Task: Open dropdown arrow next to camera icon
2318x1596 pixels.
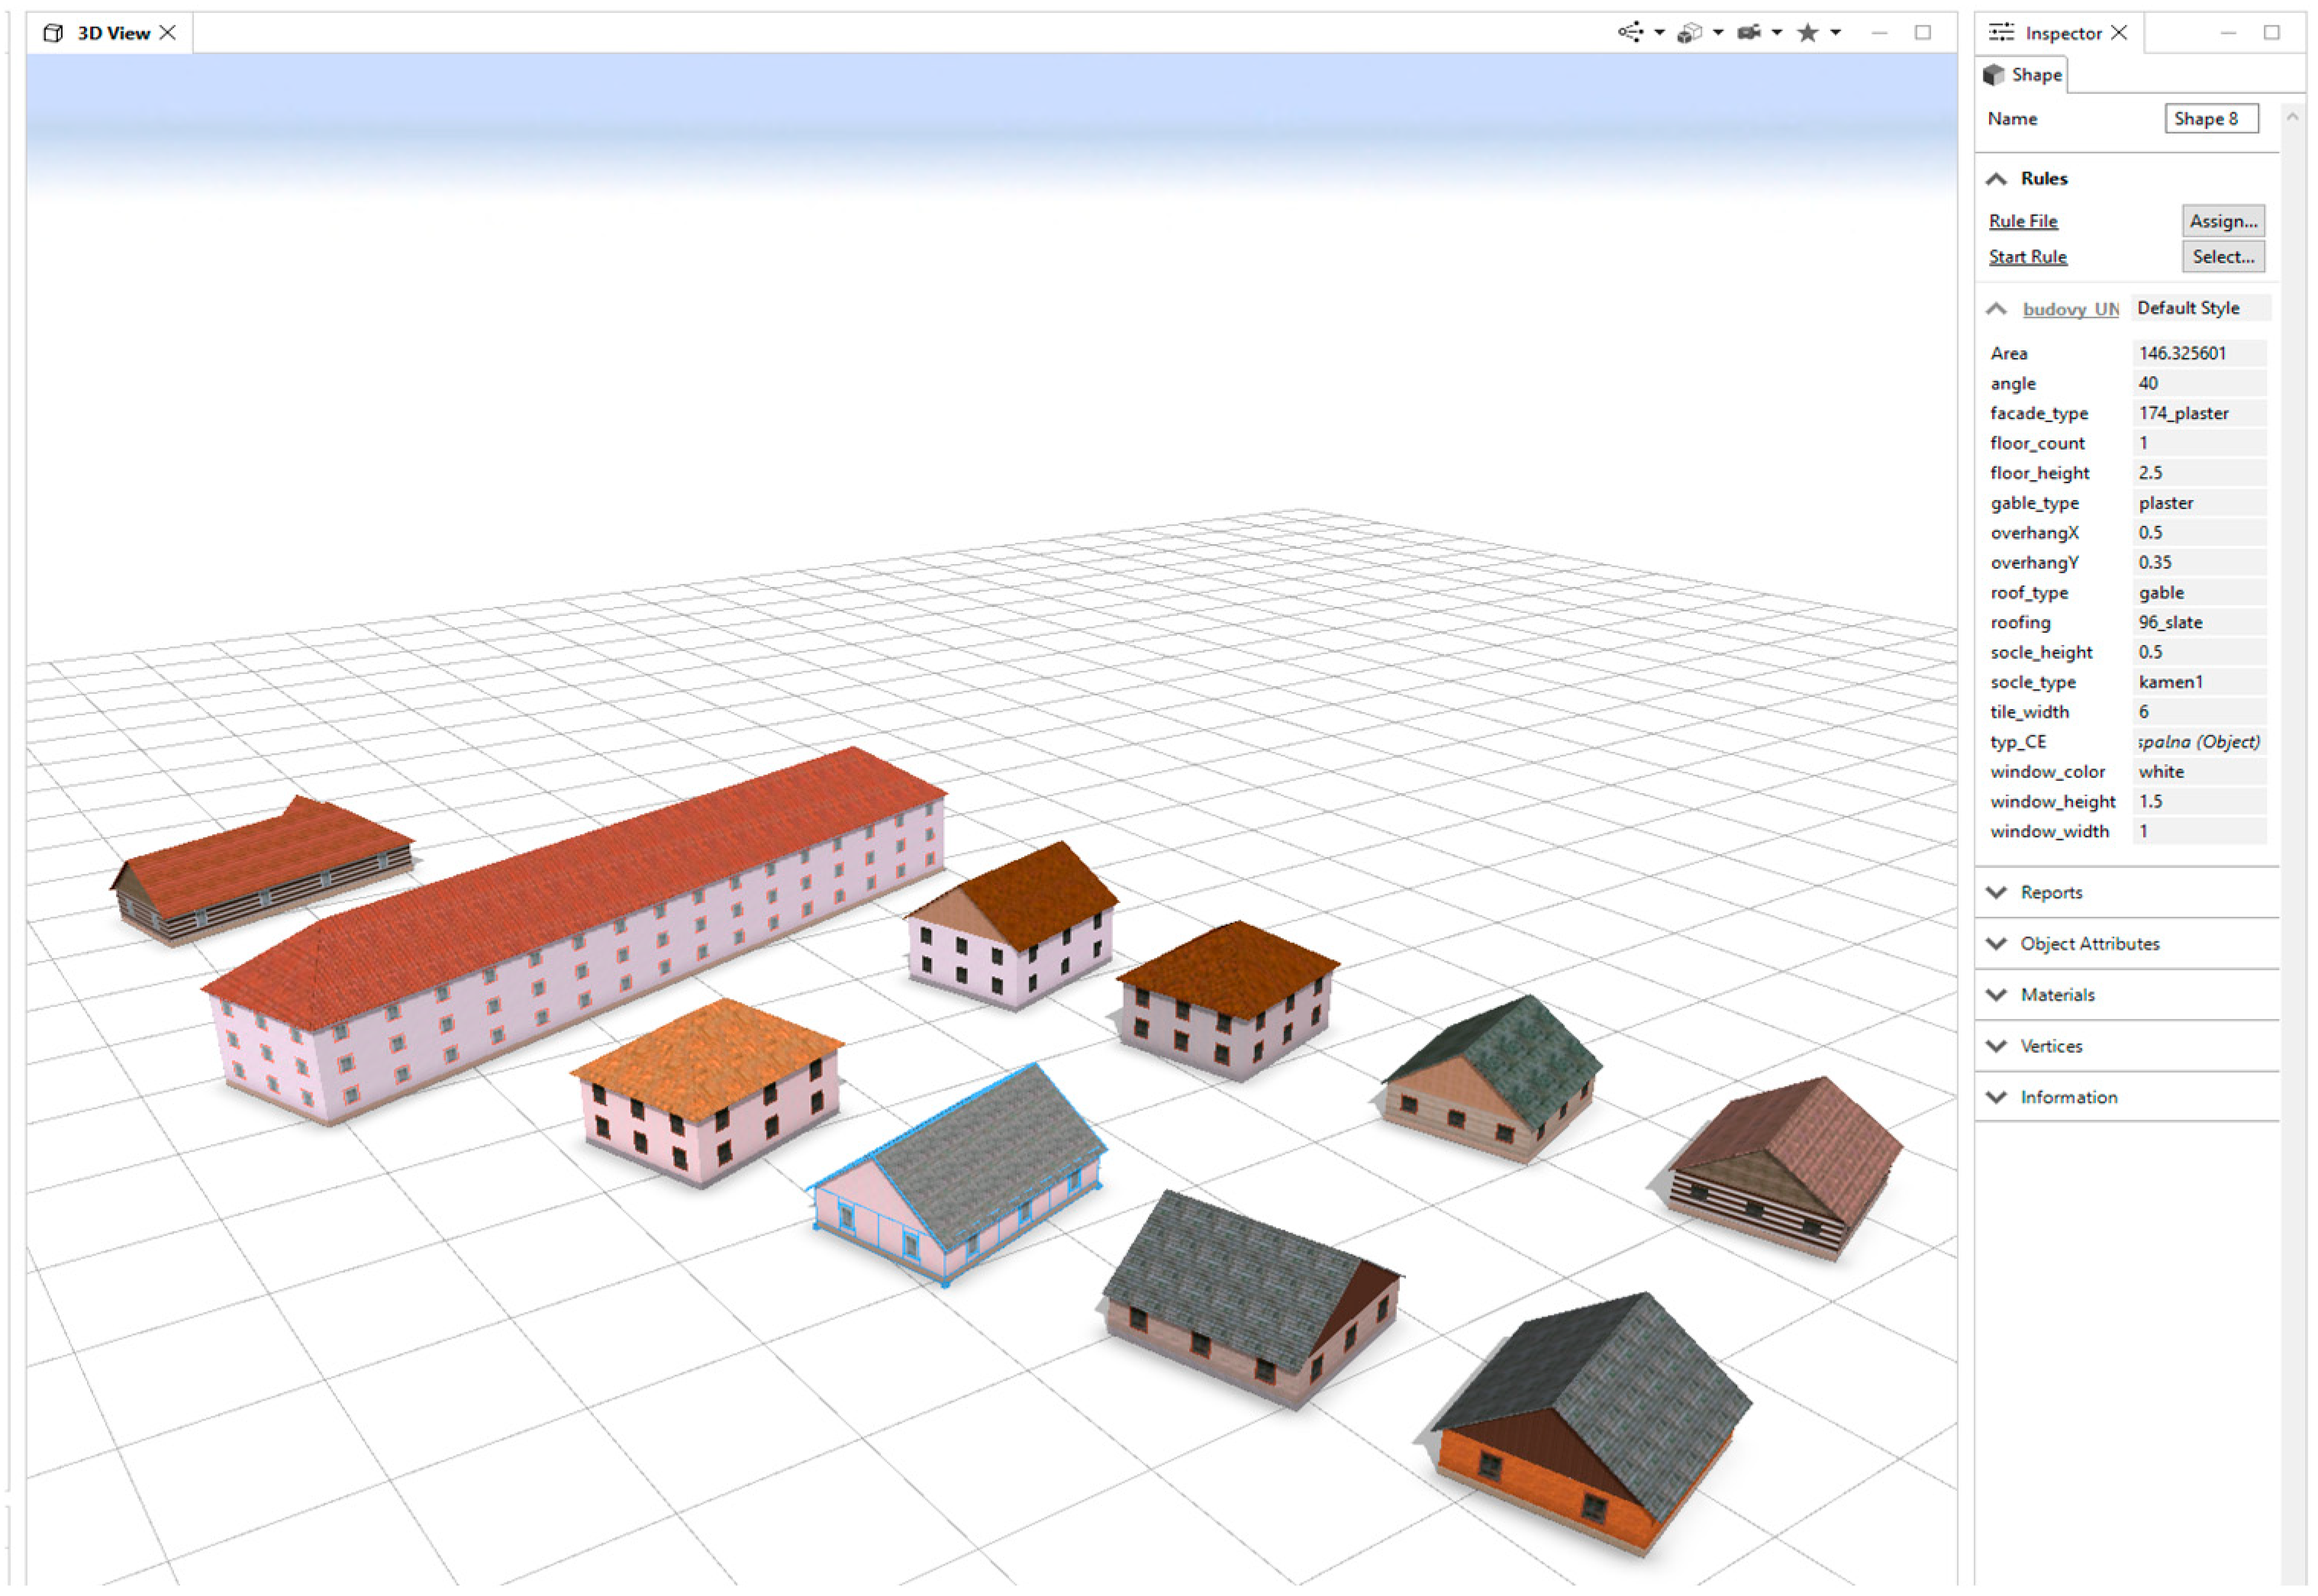Action: click(x=1776, y=33)
